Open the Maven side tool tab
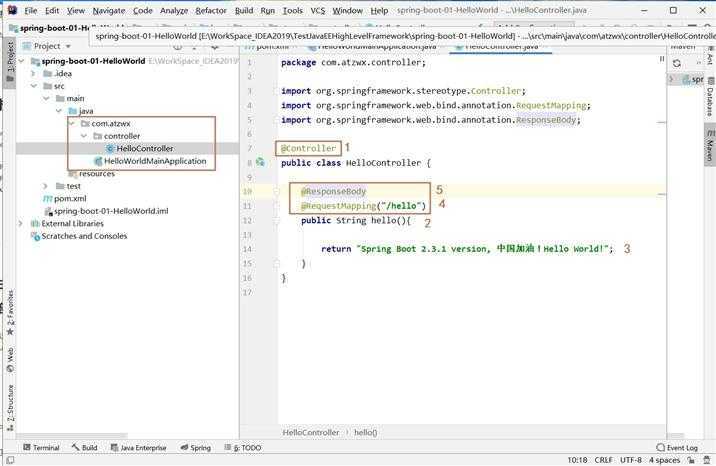The height and width of the screenshot is (466, 716). point(710,145)
